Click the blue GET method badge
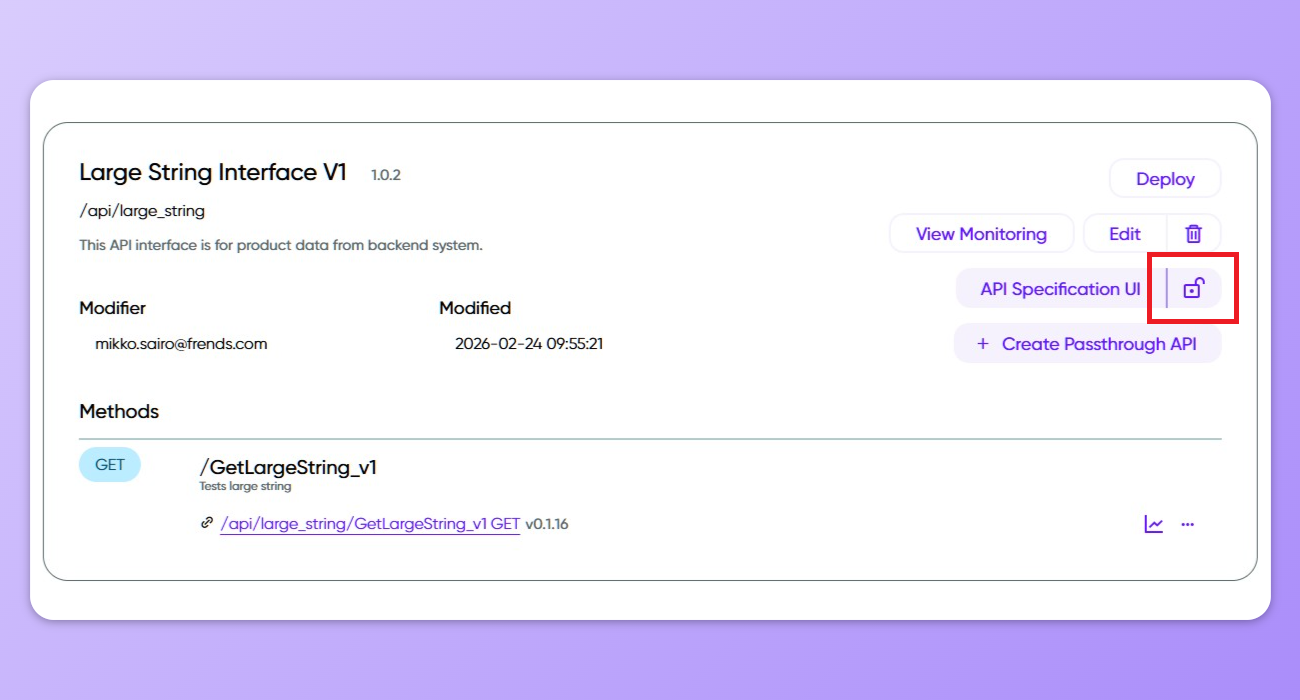 click(x=110, y=465)
